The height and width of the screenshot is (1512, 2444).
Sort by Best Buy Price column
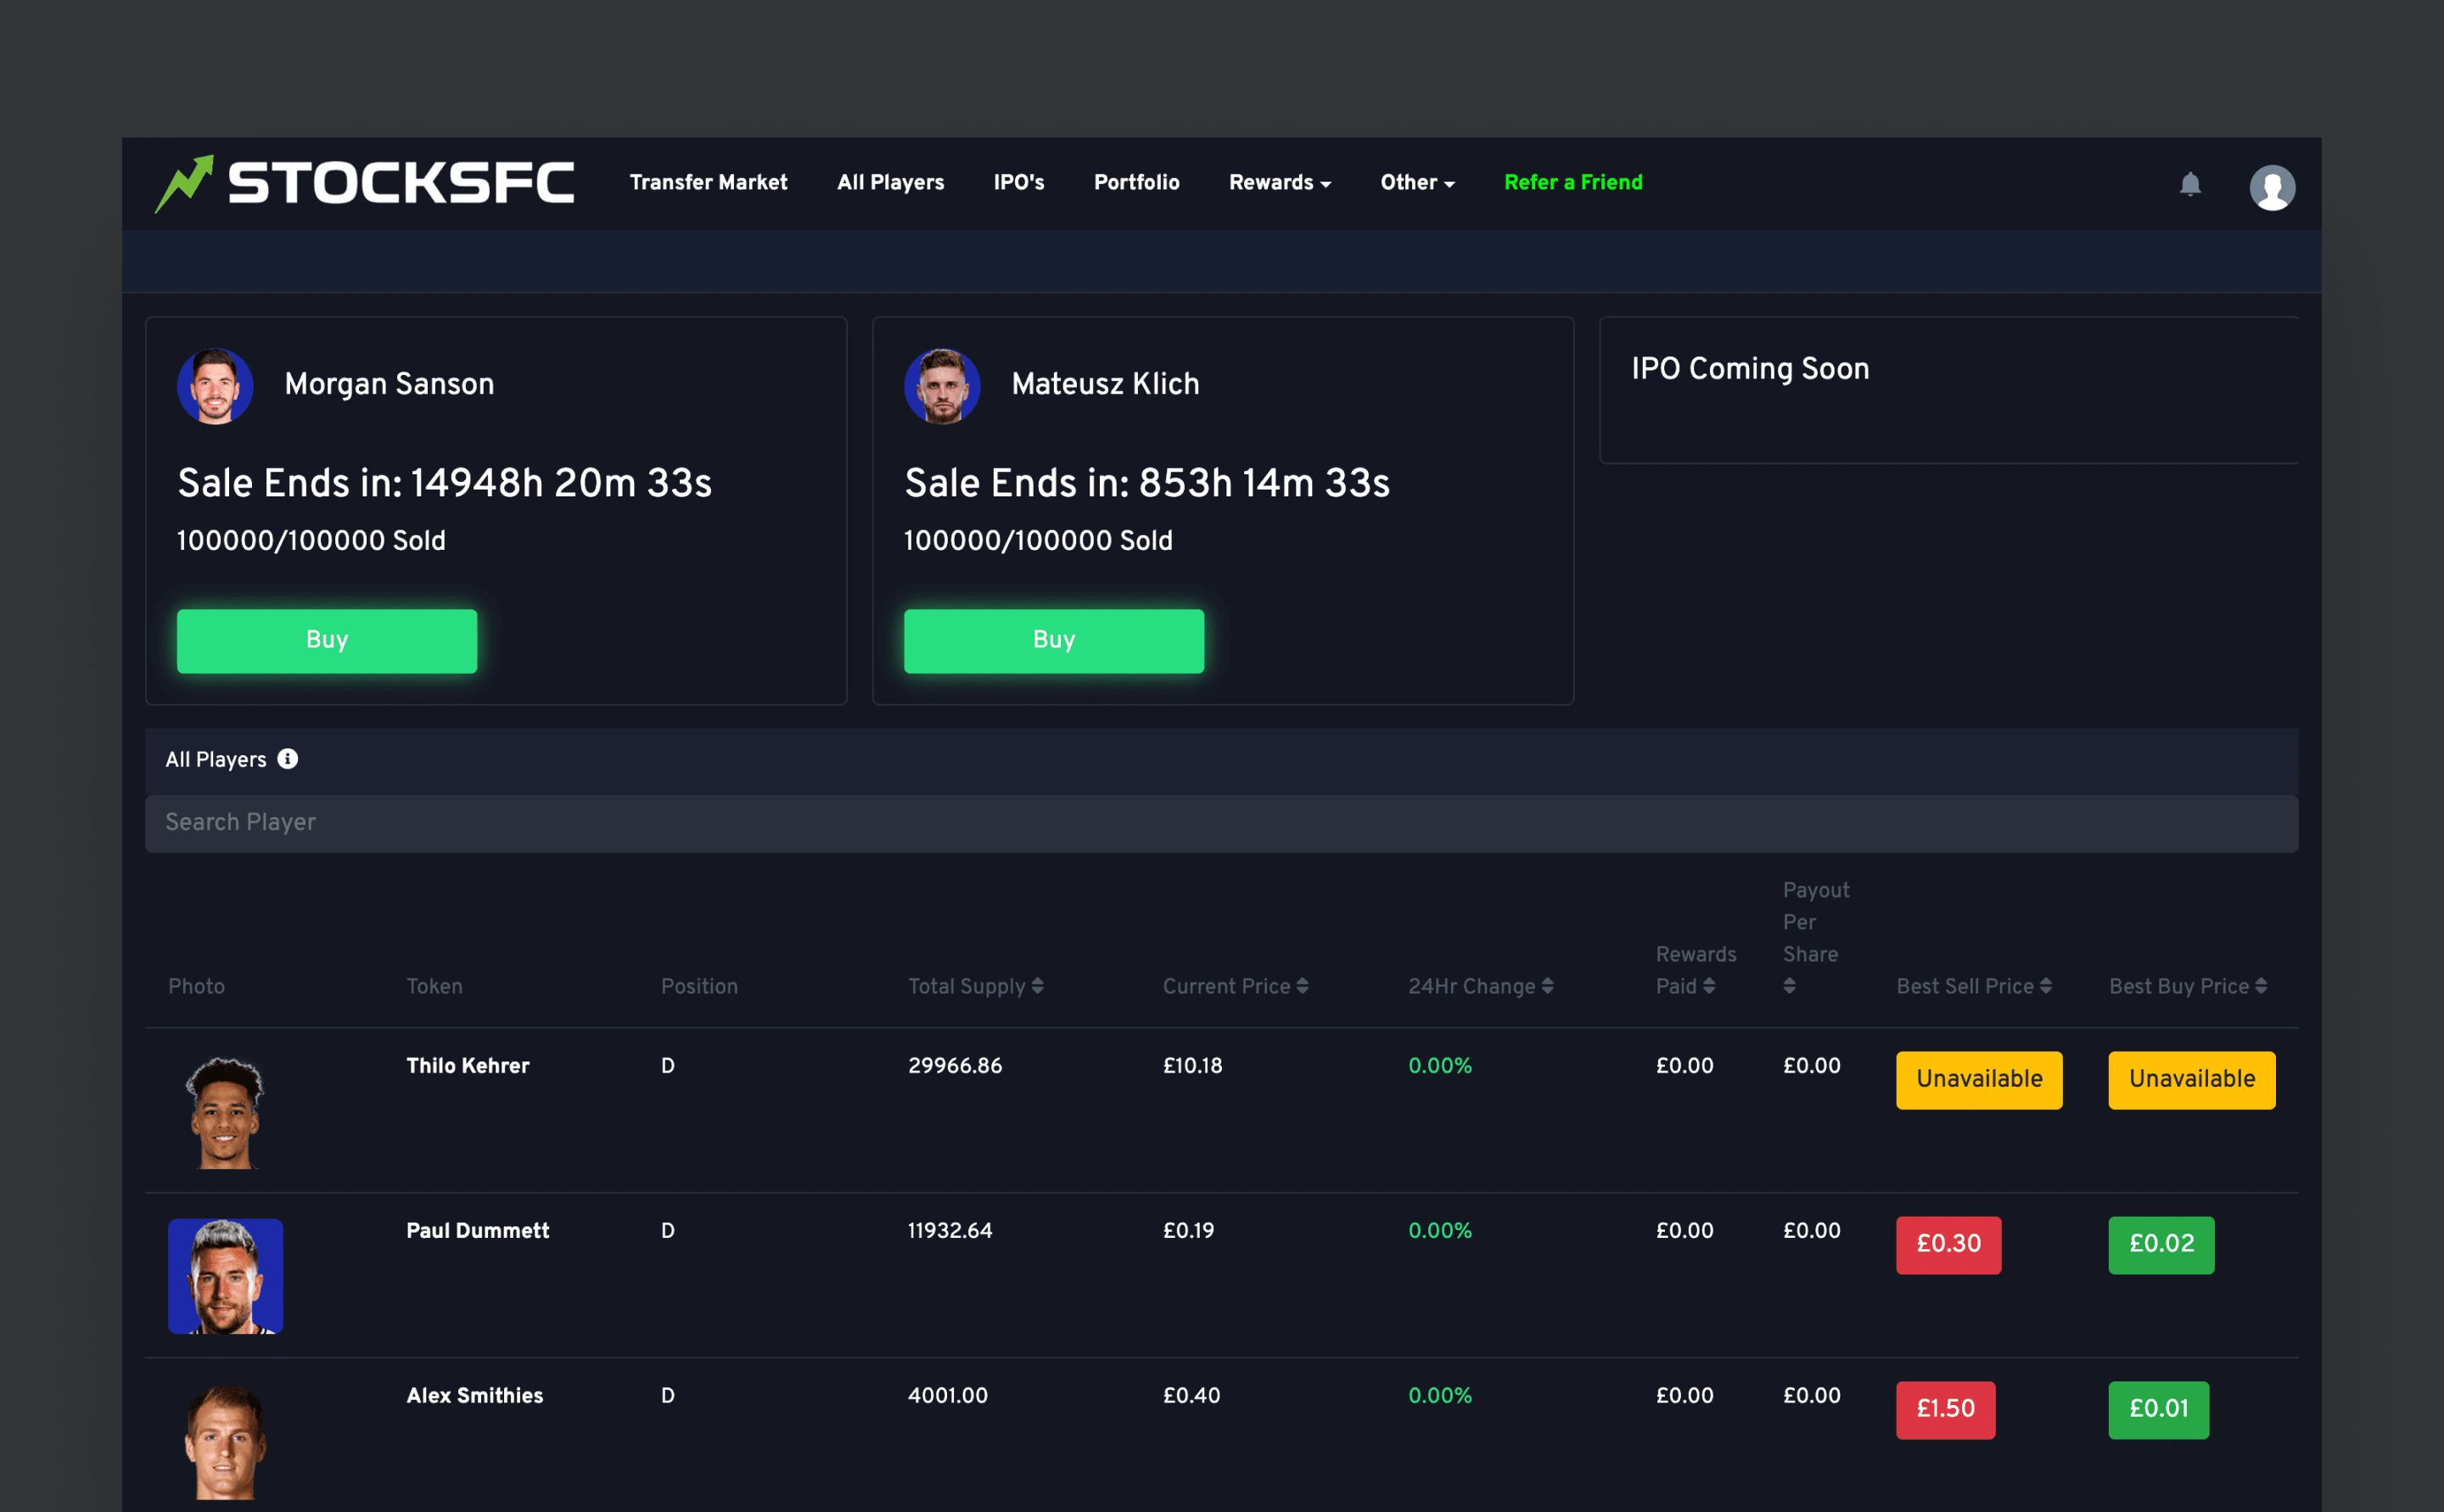(x=2188, y=986)
